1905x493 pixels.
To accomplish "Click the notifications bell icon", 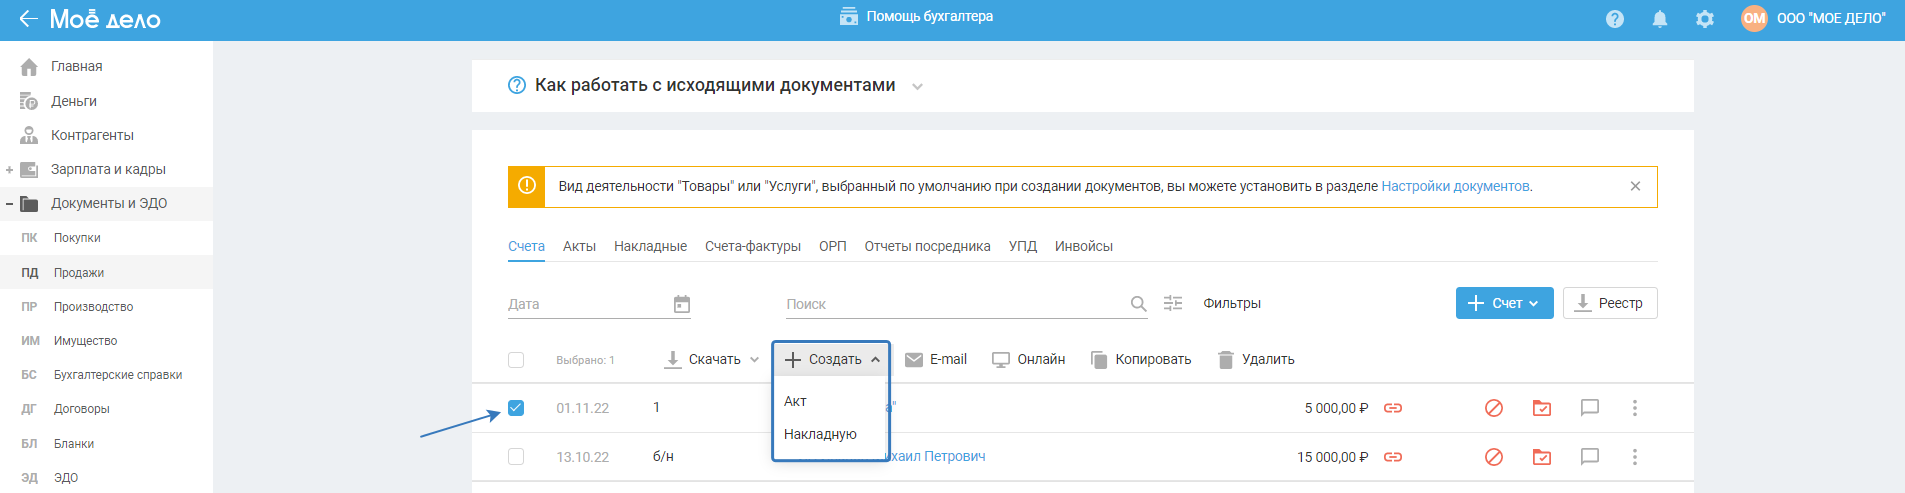I will pos(1660,19).
